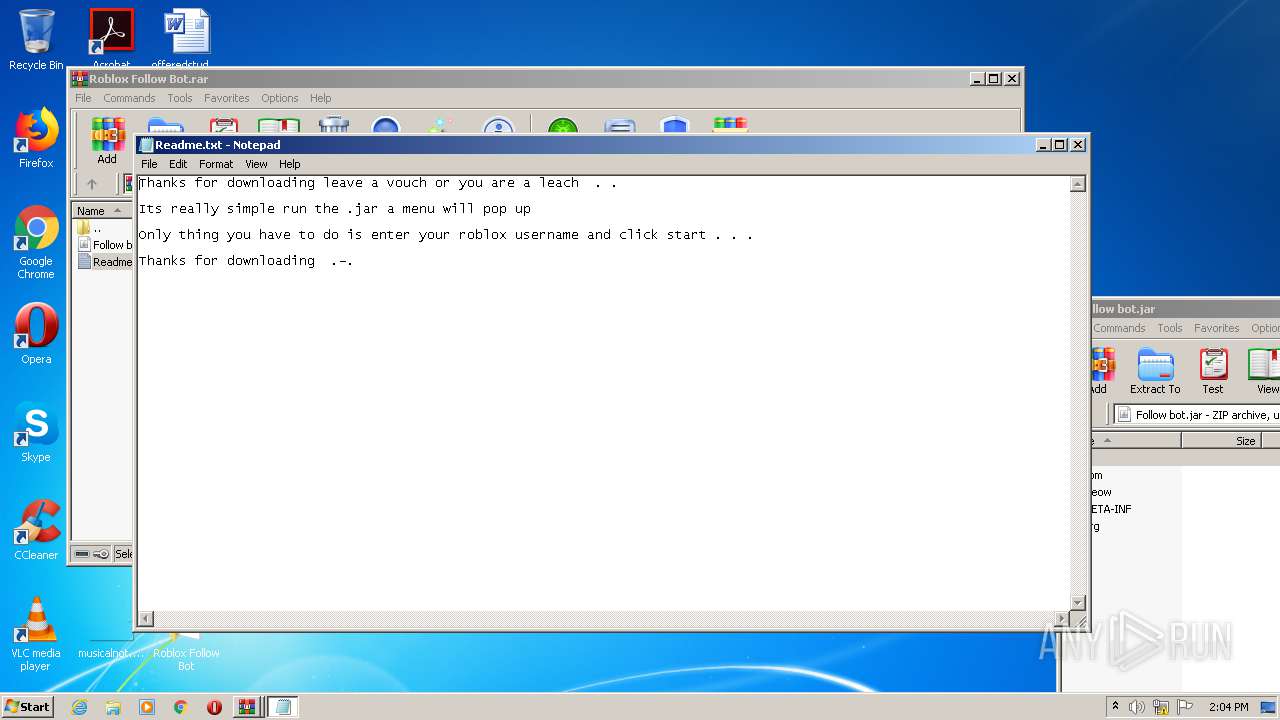
Task: Open Windows Media Player from the taskbar
Action: click(x=147, y=707)
